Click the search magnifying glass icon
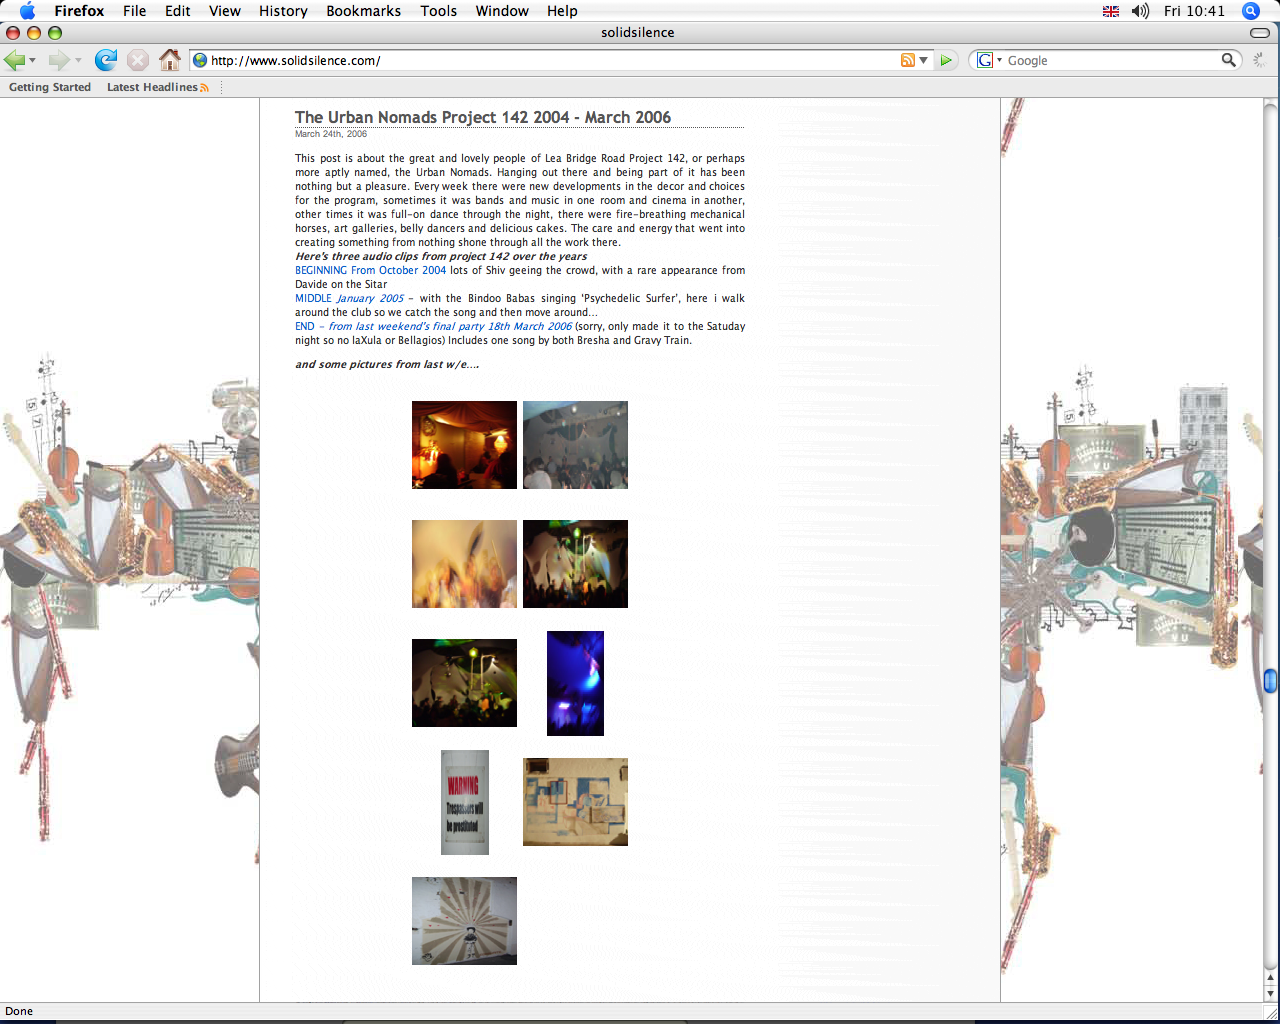 coord(1228,60)
